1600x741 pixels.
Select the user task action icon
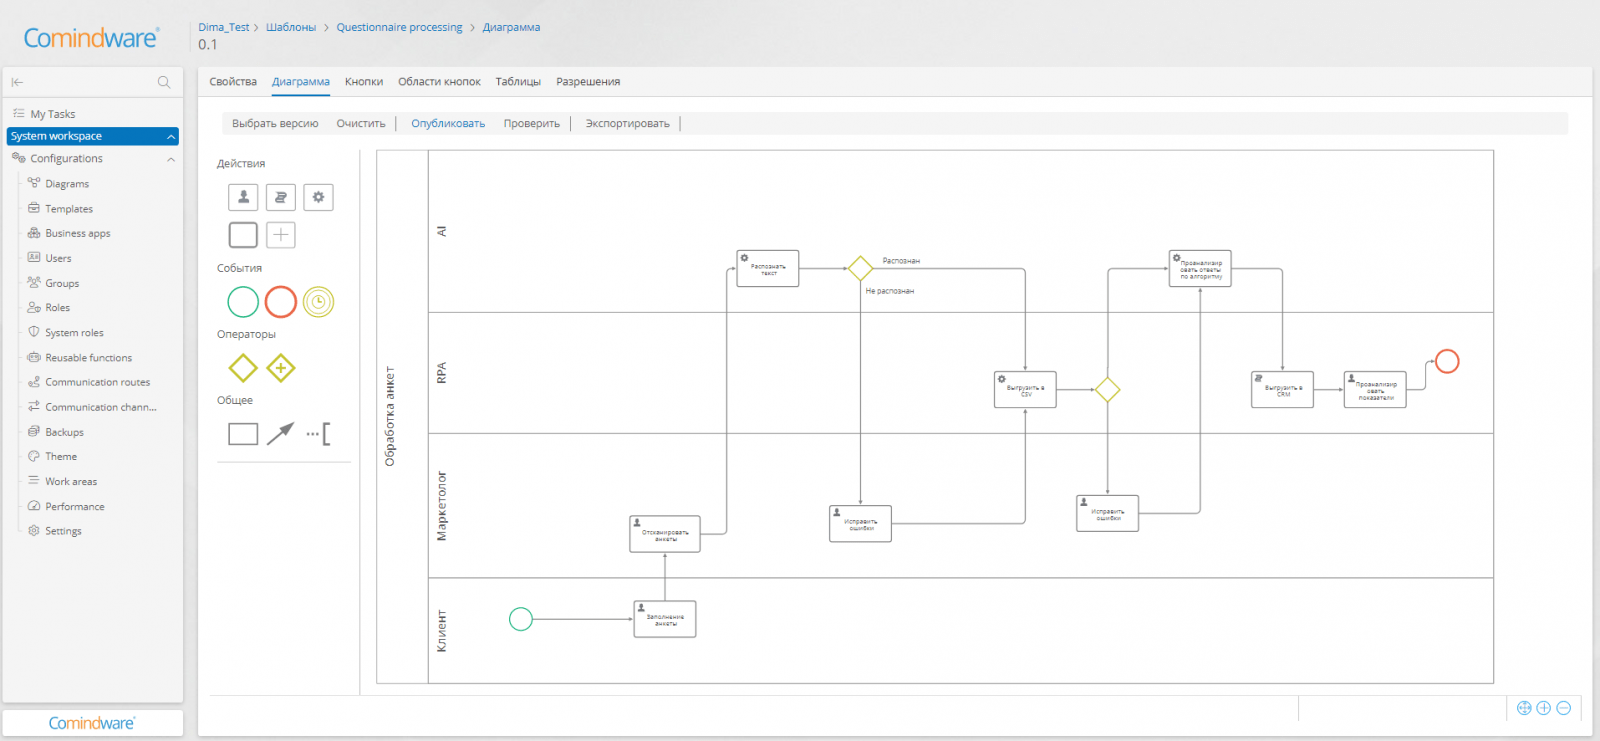(x=243, y=198)
